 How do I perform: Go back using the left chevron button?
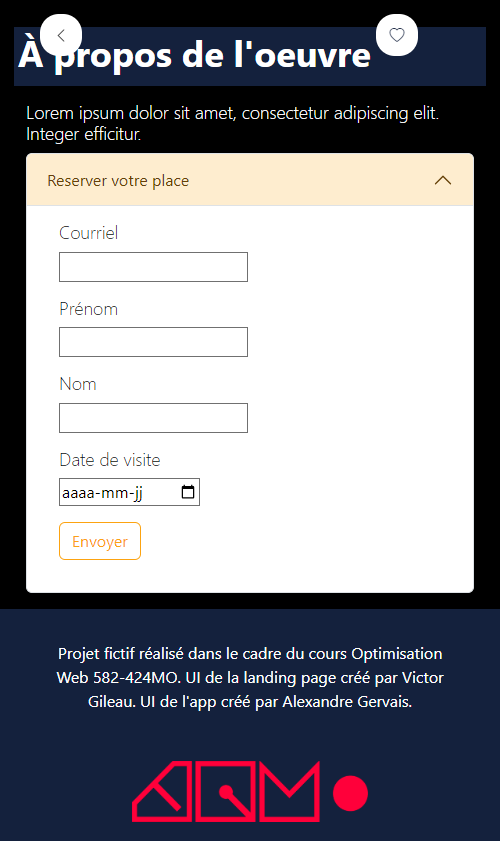click(x=61, y=35)
